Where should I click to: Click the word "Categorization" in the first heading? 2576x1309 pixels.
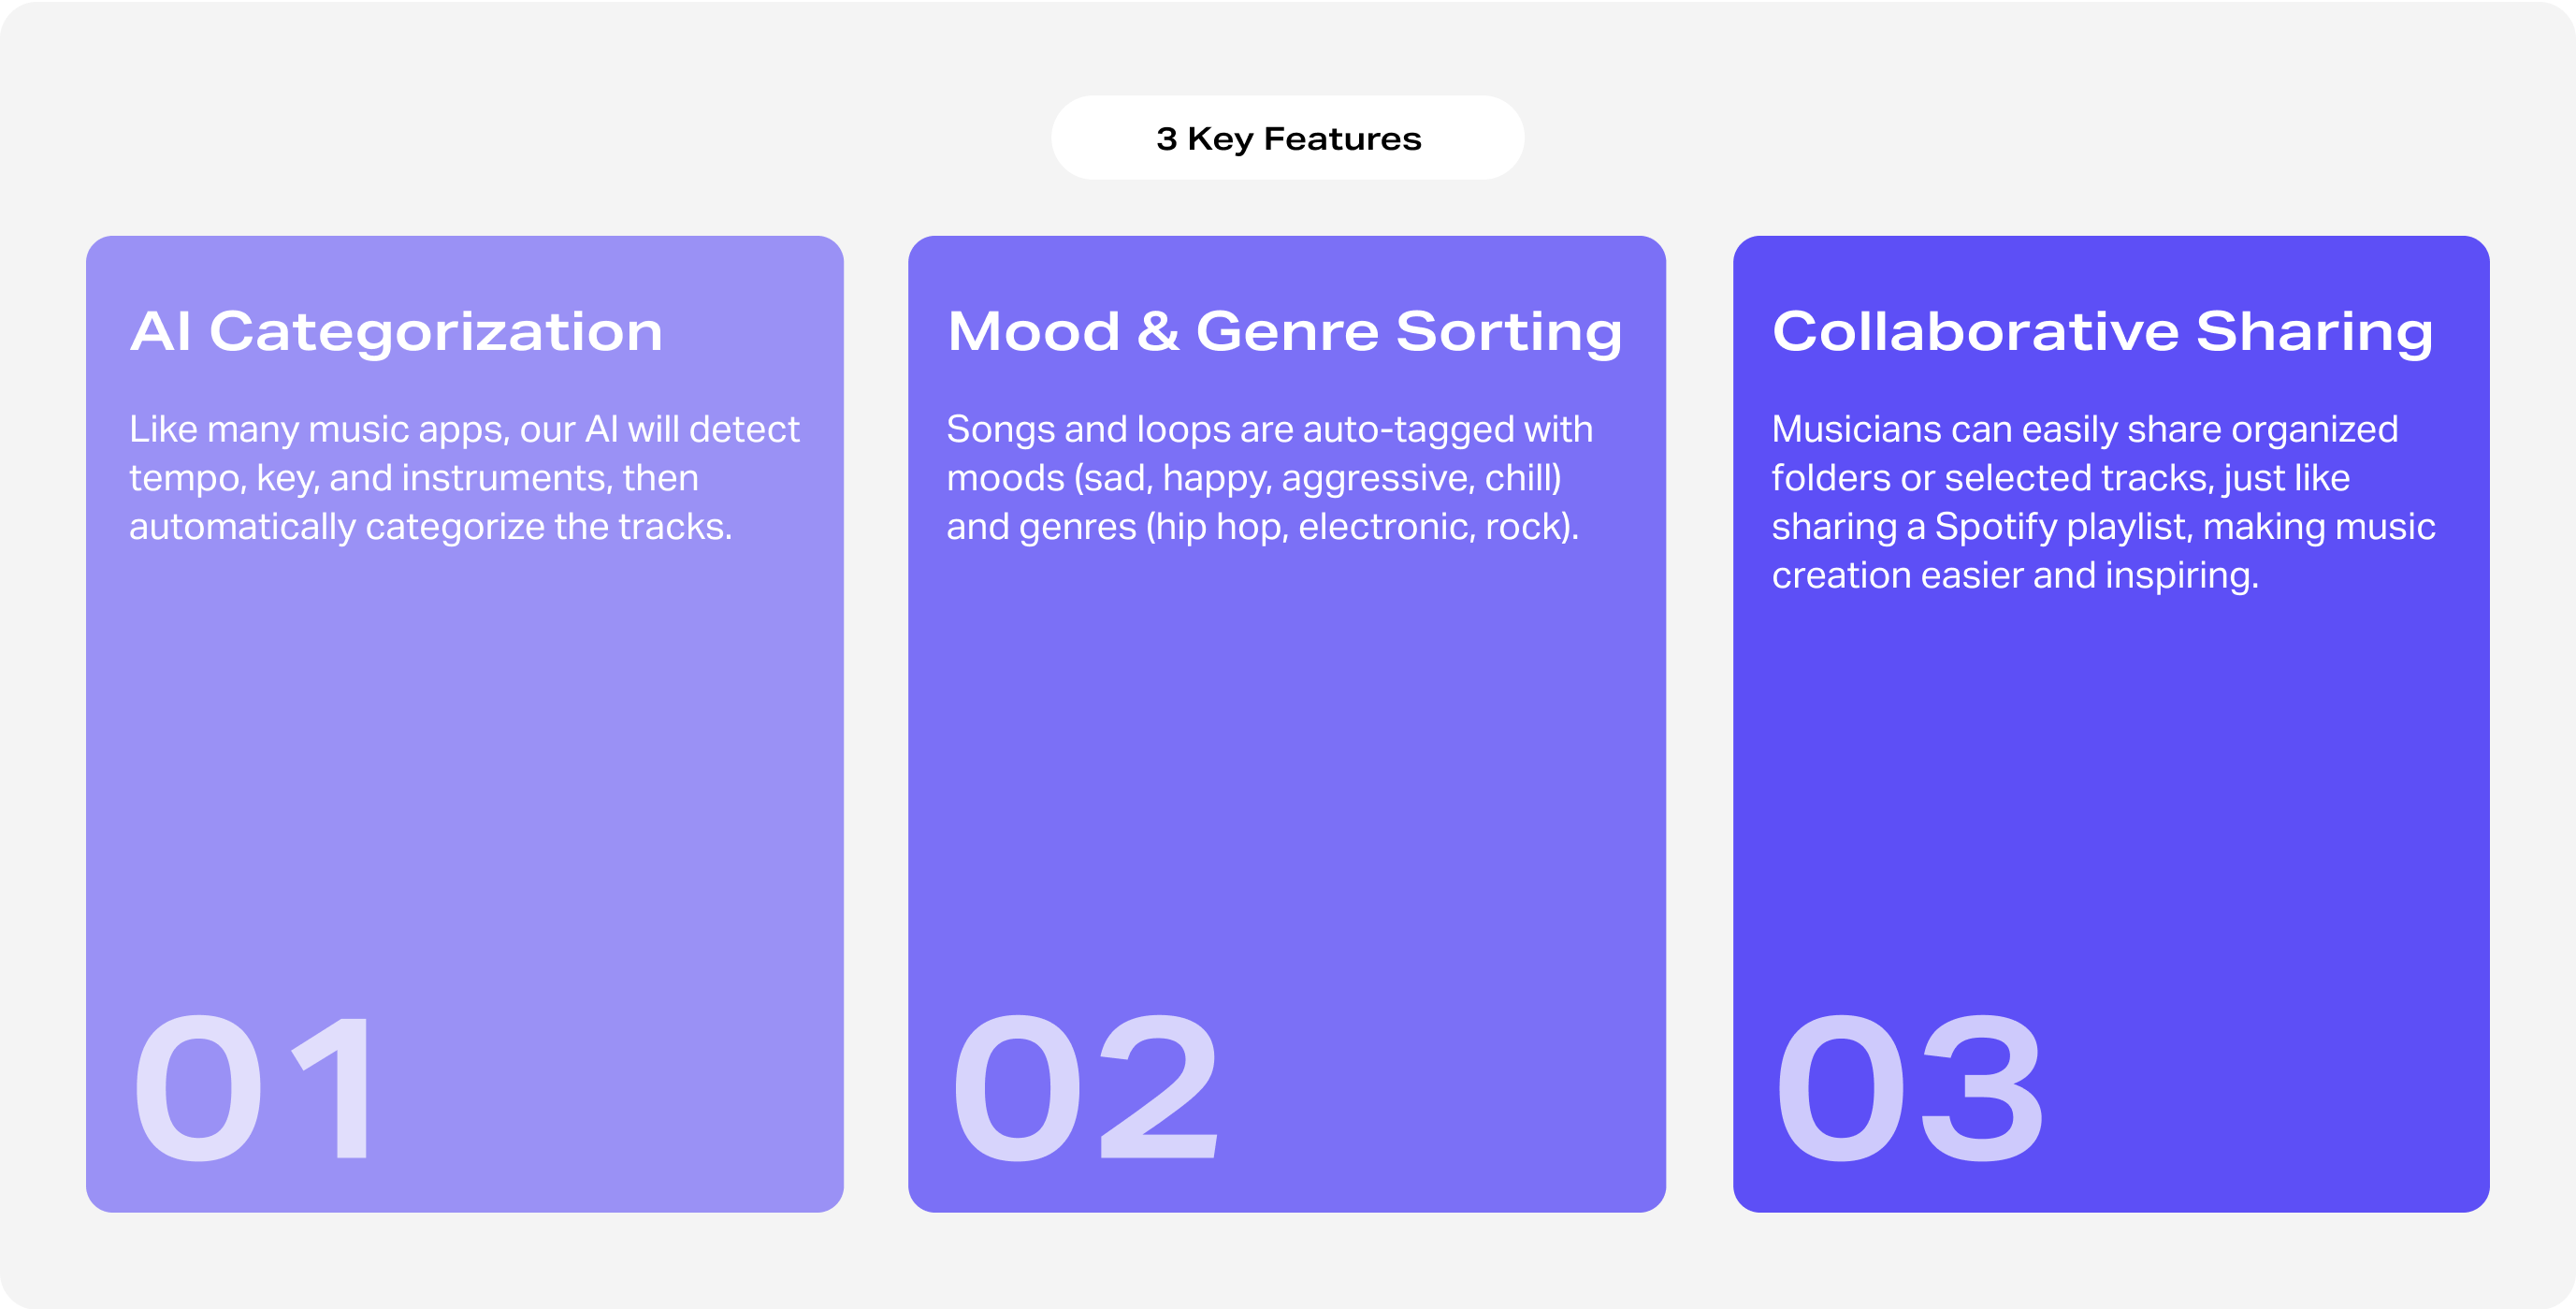[435, 331]
